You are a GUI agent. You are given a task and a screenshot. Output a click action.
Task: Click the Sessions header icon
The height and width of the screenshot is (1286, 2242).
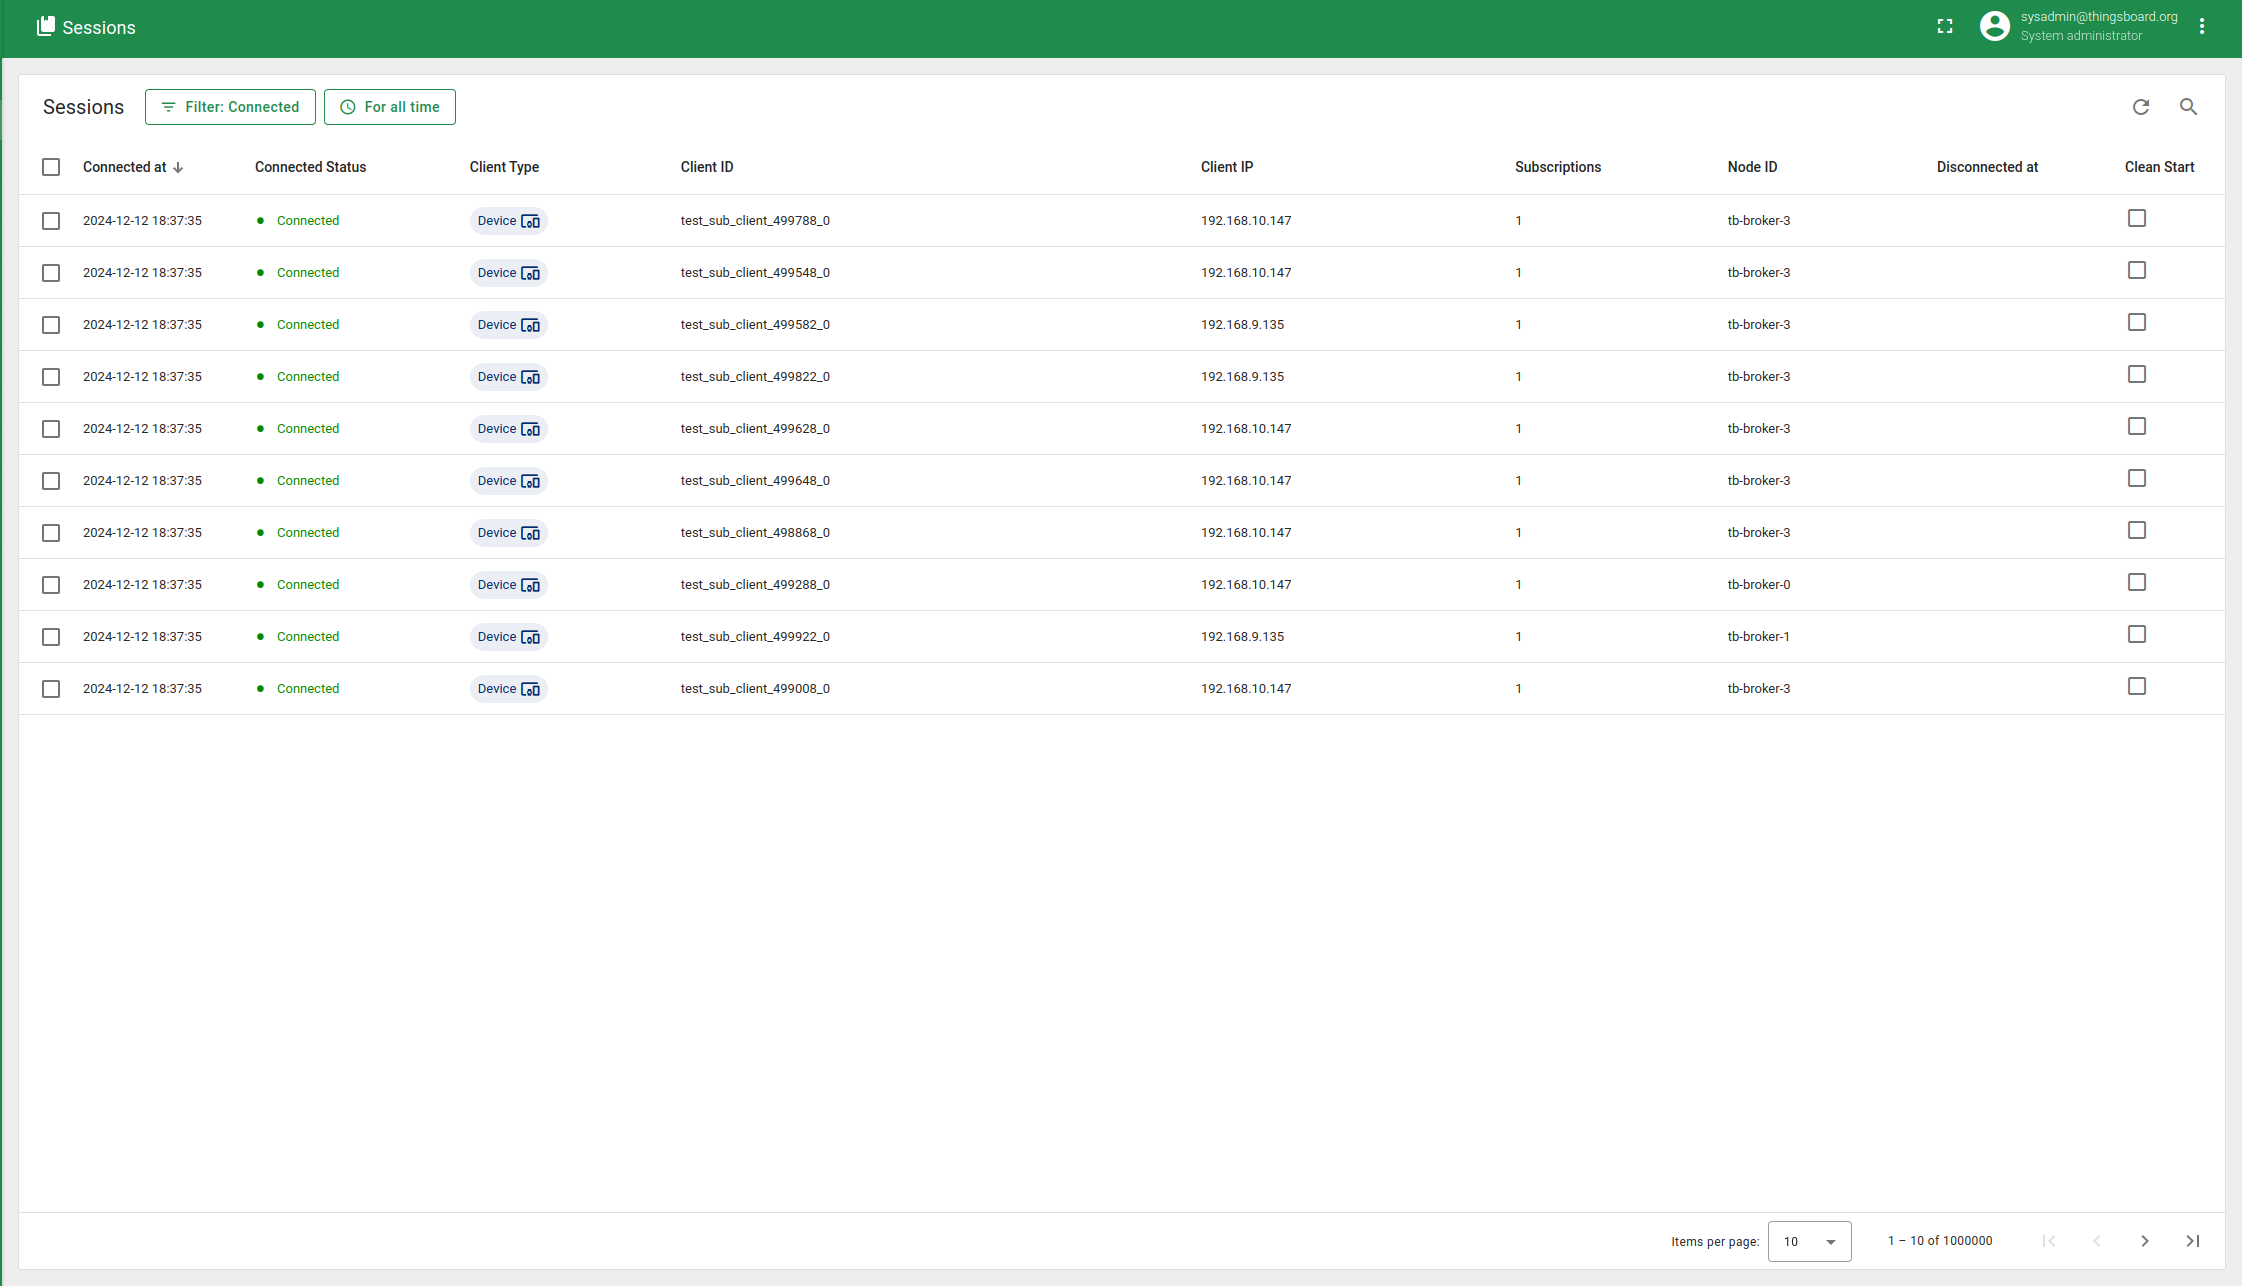click(46, 27)
